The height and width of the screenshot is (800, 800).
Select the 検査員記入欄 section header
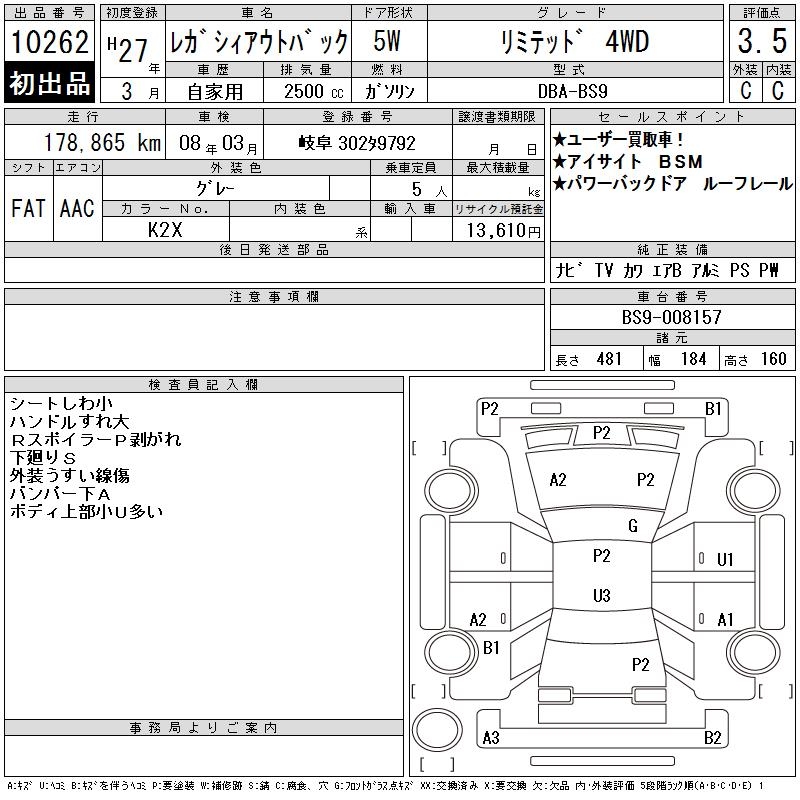point(203,385)
